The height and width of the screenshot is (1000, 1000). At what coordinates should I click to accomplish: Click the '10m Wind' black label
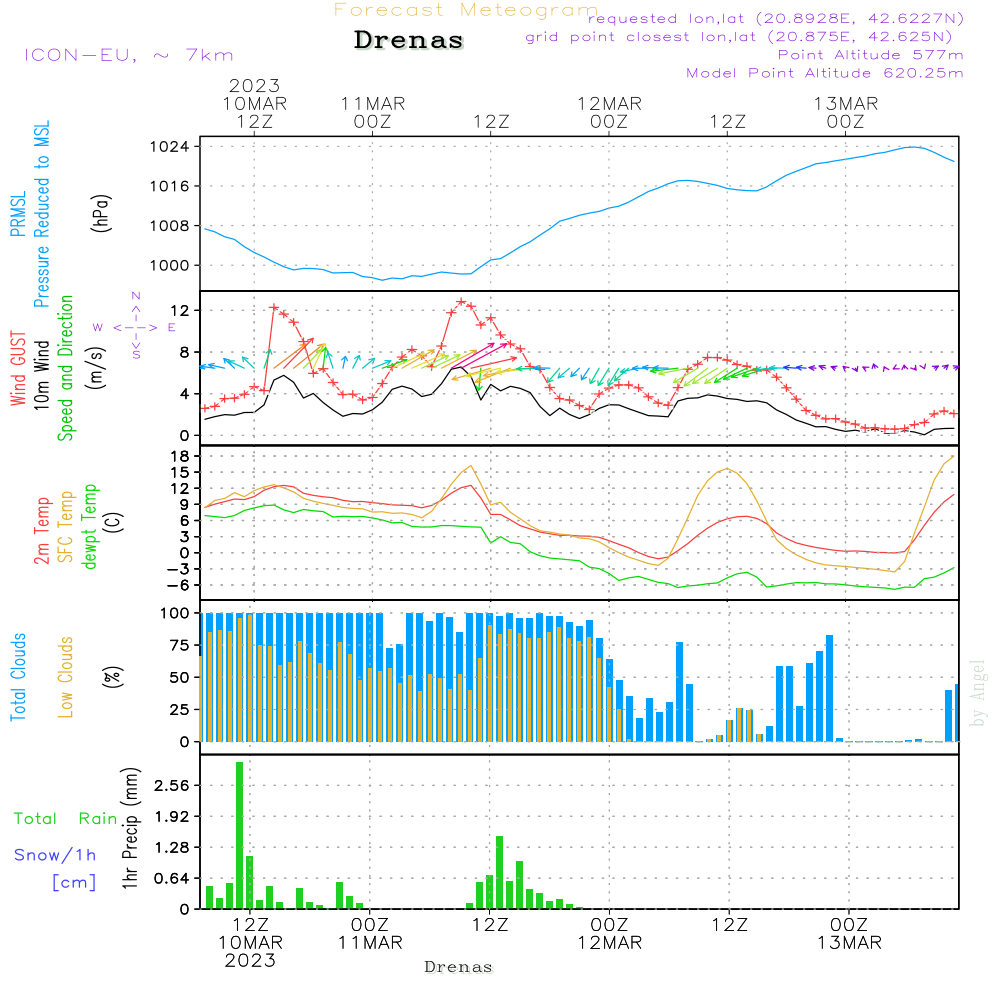click(41, 375)
